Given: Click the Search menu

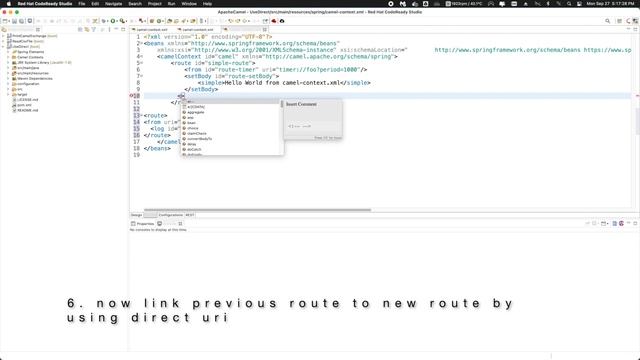Looking at the screenshot, I should (x=135, y=4).
